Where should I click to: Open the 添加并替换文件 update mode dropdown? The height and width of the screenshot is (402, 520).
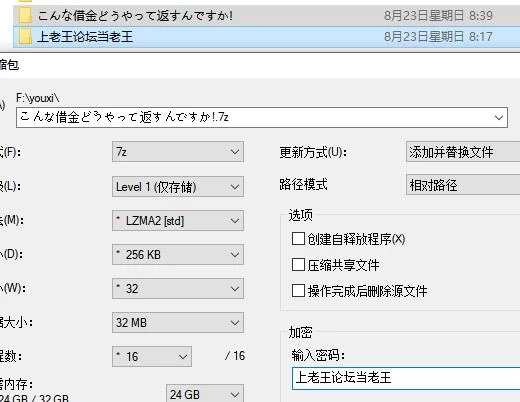point(463,152)
